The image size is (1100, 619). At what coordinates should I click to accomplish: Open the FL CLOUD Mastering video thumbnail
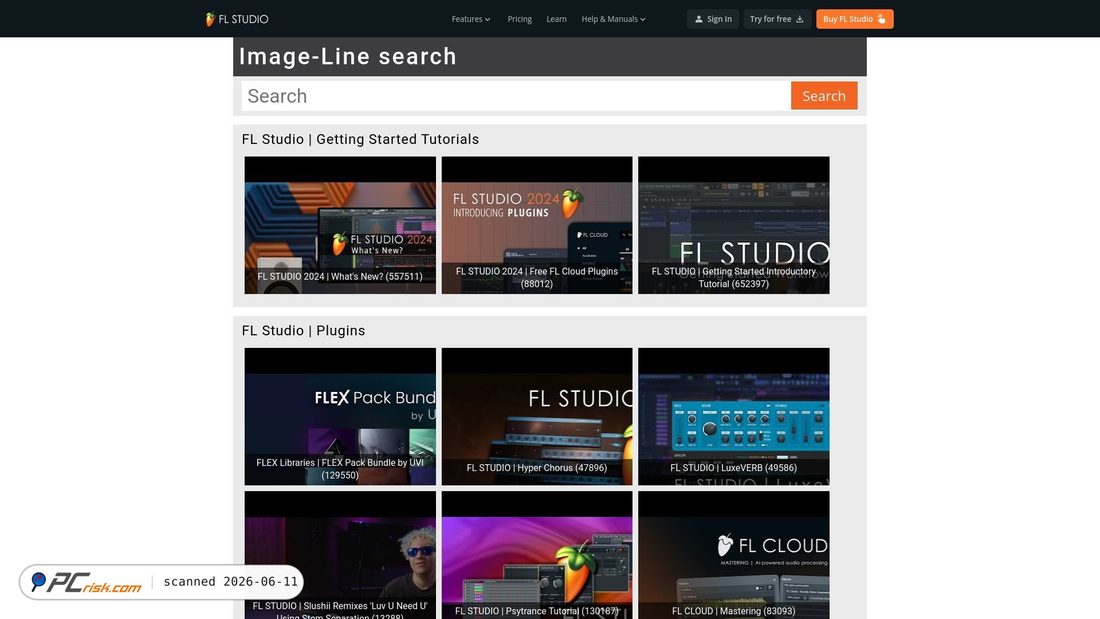734,555
